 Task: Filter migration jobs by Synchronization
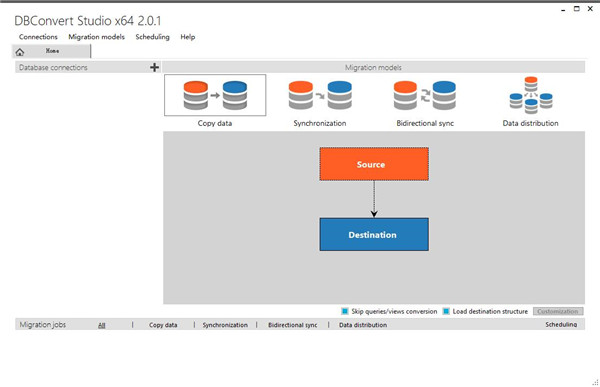pyautogui.click(x=225, y=325)
